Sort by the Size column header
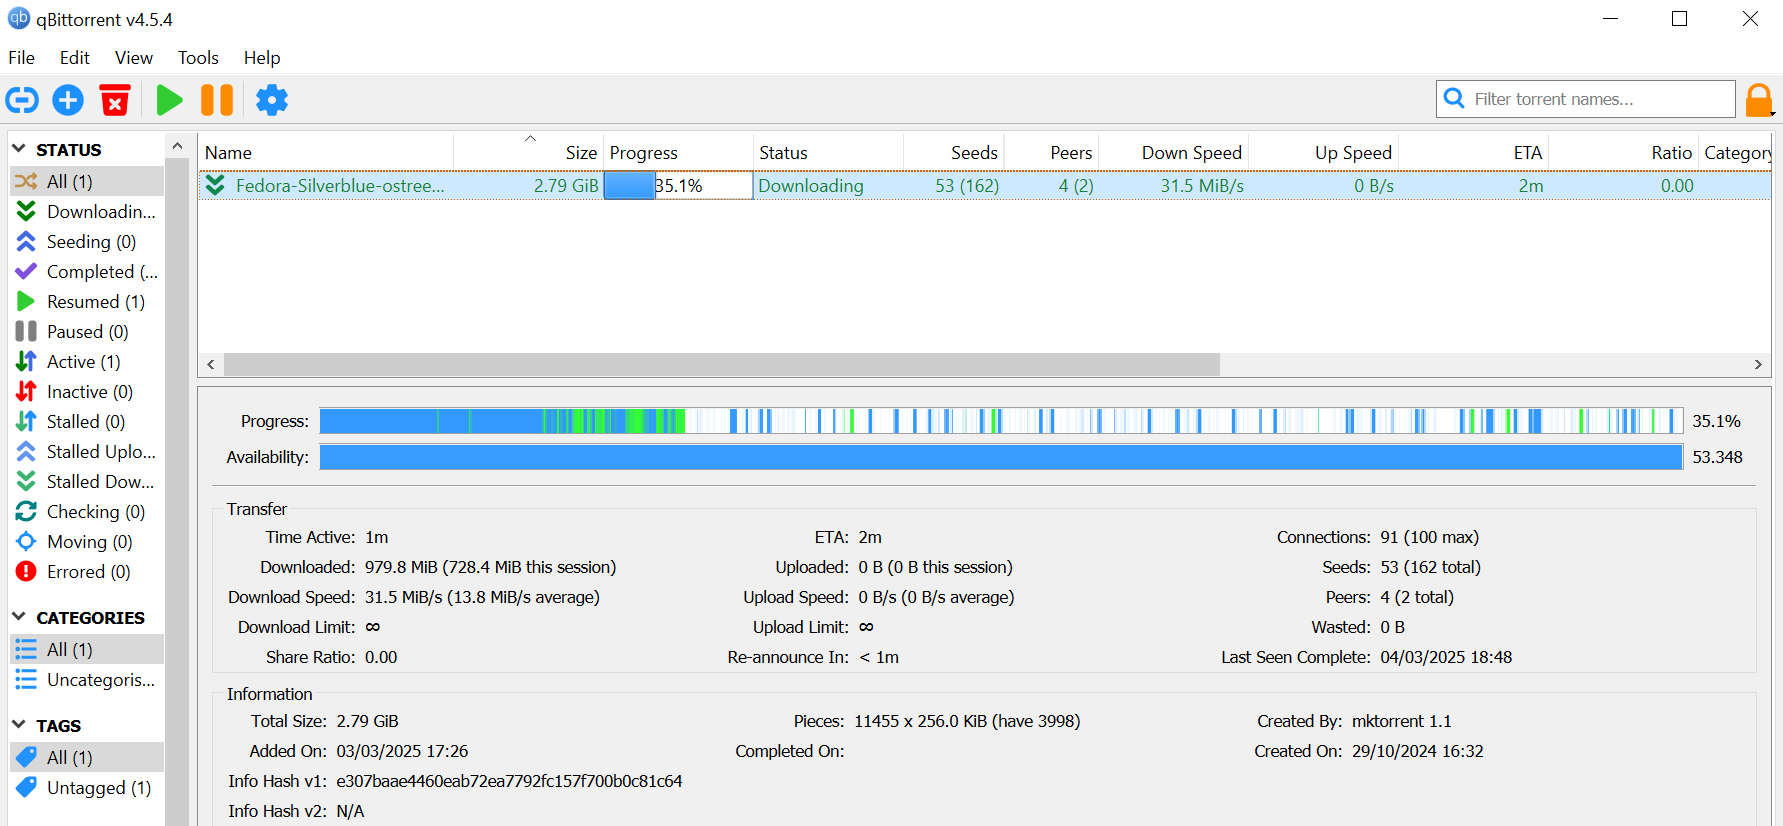Image resolution: width=1783 pixels, height=826 pixels. (529, 152)
